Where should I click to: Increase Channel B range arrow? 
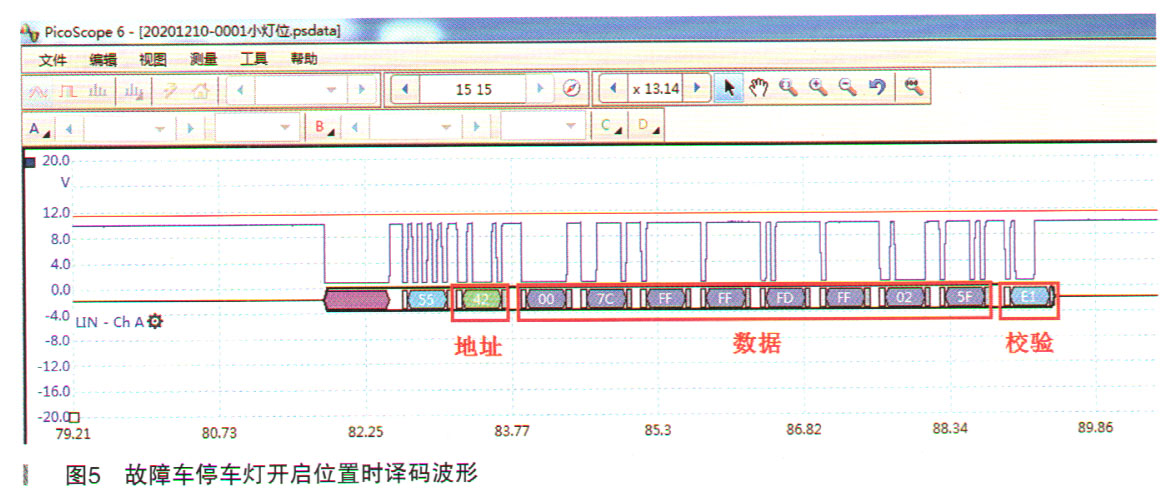click(x=477, y=128)
